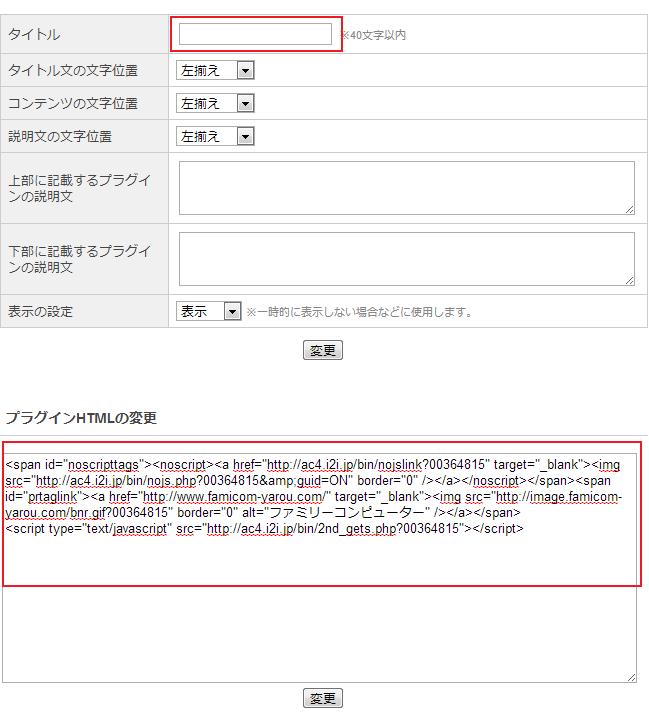This screenshot has width=649, height=716.
Task: Open the コンテンツの文字位置 dropdown
Action: 215,104
